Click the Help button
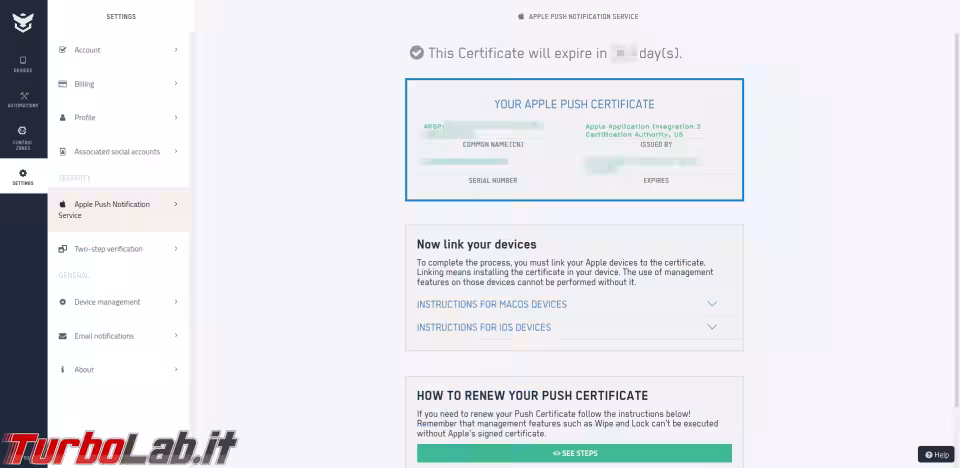This screenshot has height=468, width=960. pos(936,455)
